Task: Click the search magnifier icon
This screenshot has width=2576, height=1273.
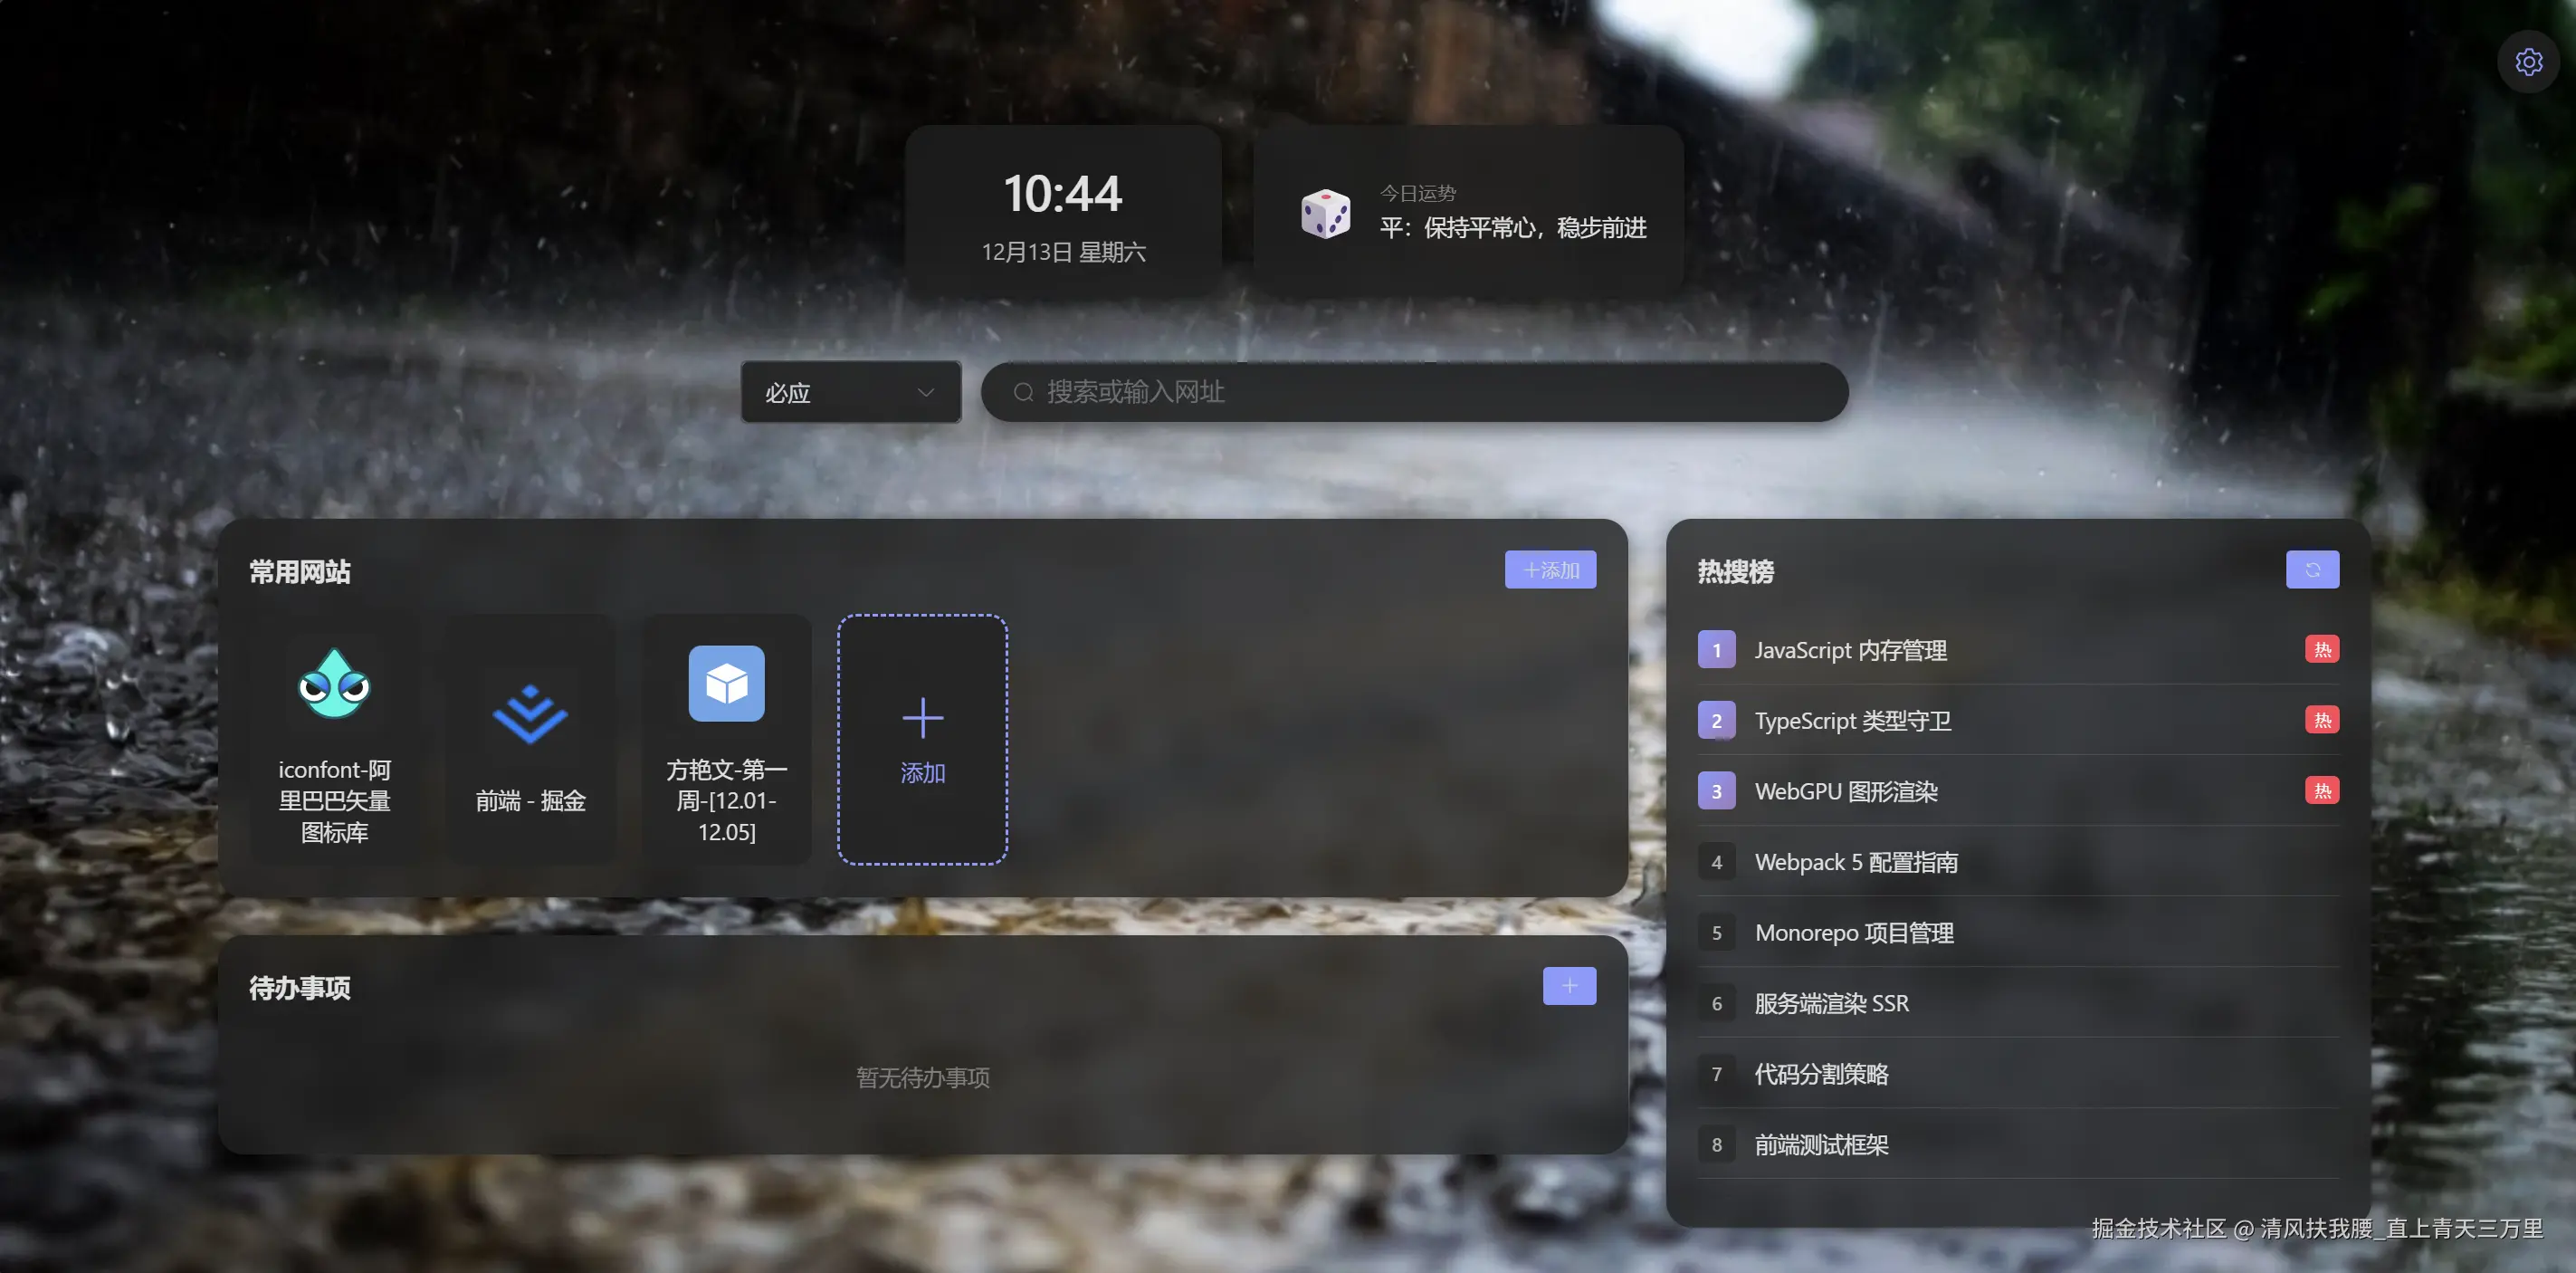Action: 1022,392
